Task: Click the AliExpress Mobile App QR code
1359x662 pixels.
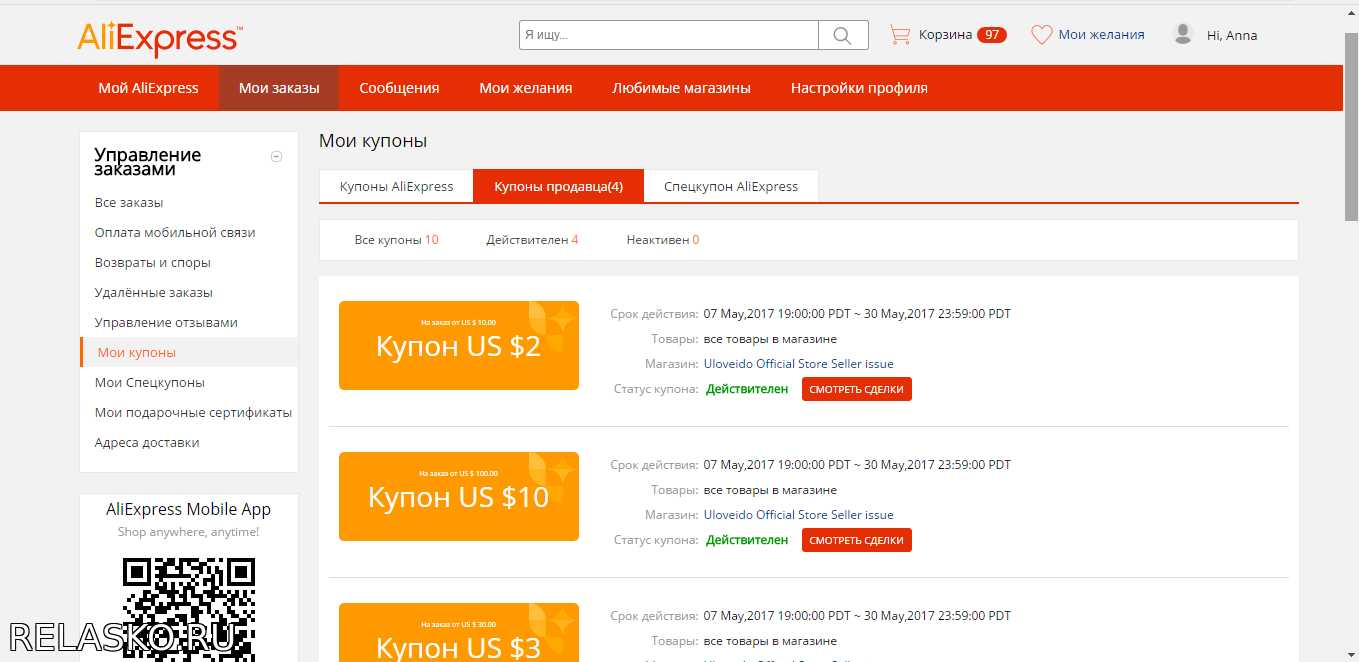Action: 189,609
